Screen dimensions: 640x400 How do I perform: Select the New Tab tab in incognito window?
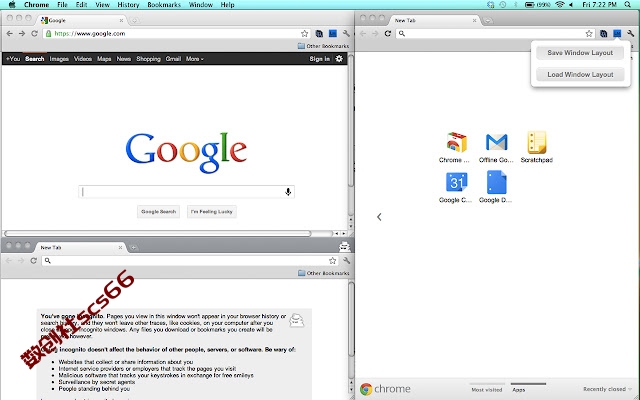[x=80, y=247]
